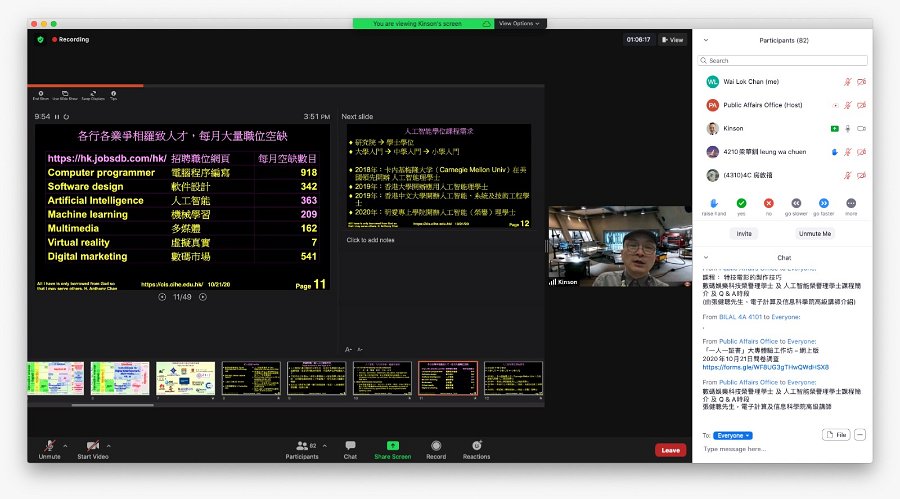
Task: Toggle Kinson's microphone icon
Action: click(847, 129)
